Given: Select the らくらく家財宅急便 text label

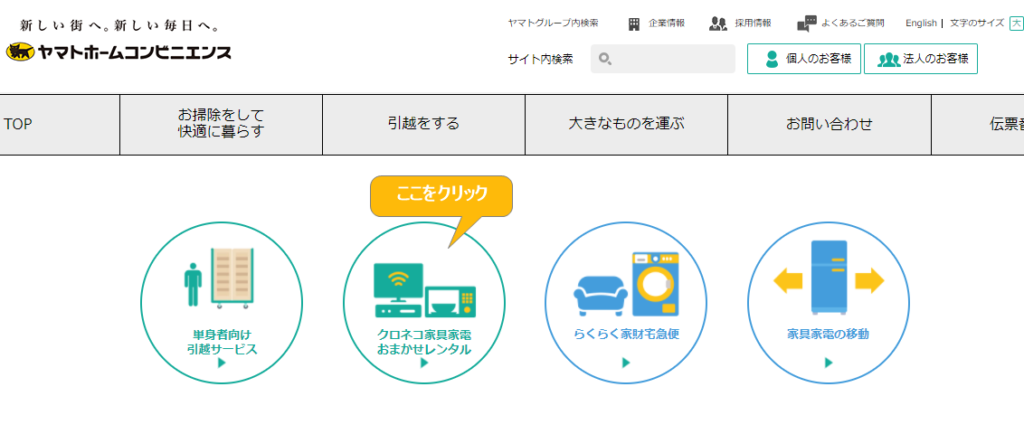Looking at the screenshot, I should (x=626, y=335).
